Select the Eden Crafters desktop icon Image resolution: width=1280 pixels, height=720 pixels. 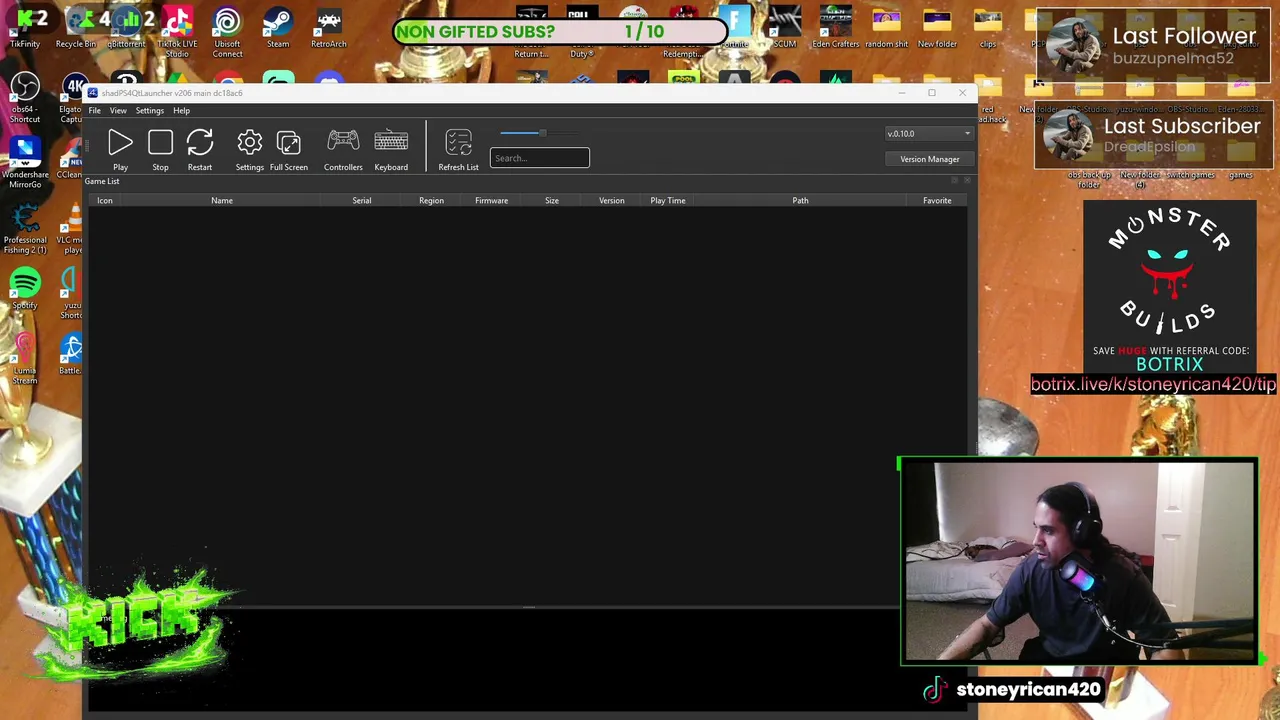[x=836, y=28]
